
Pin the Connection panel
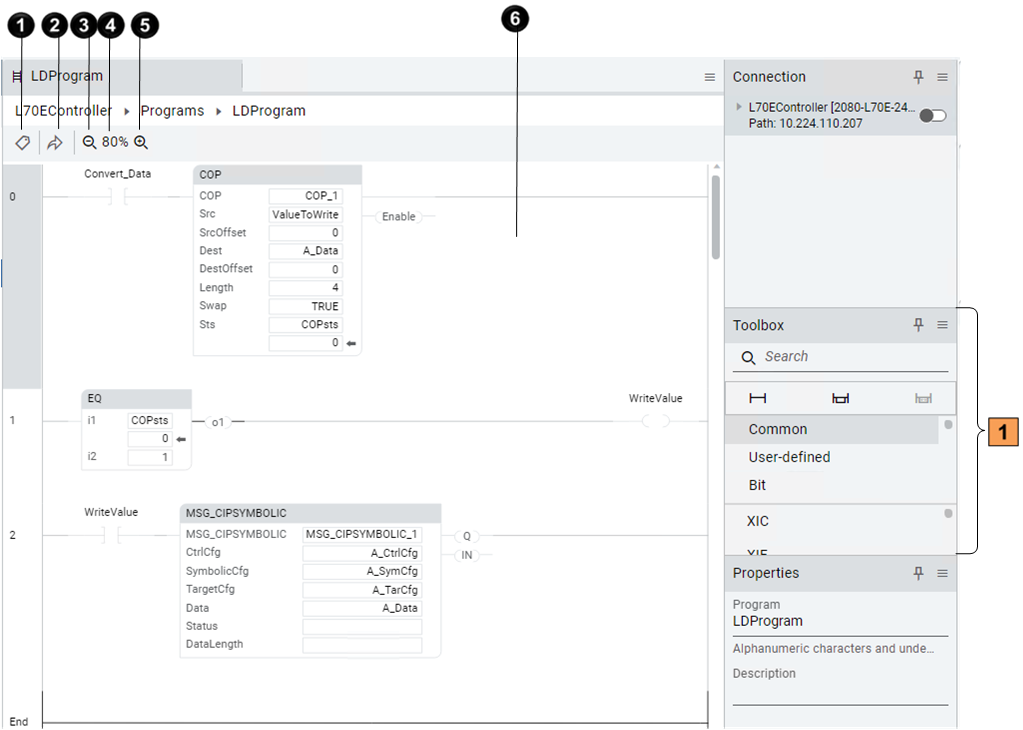tap(918, 77)
